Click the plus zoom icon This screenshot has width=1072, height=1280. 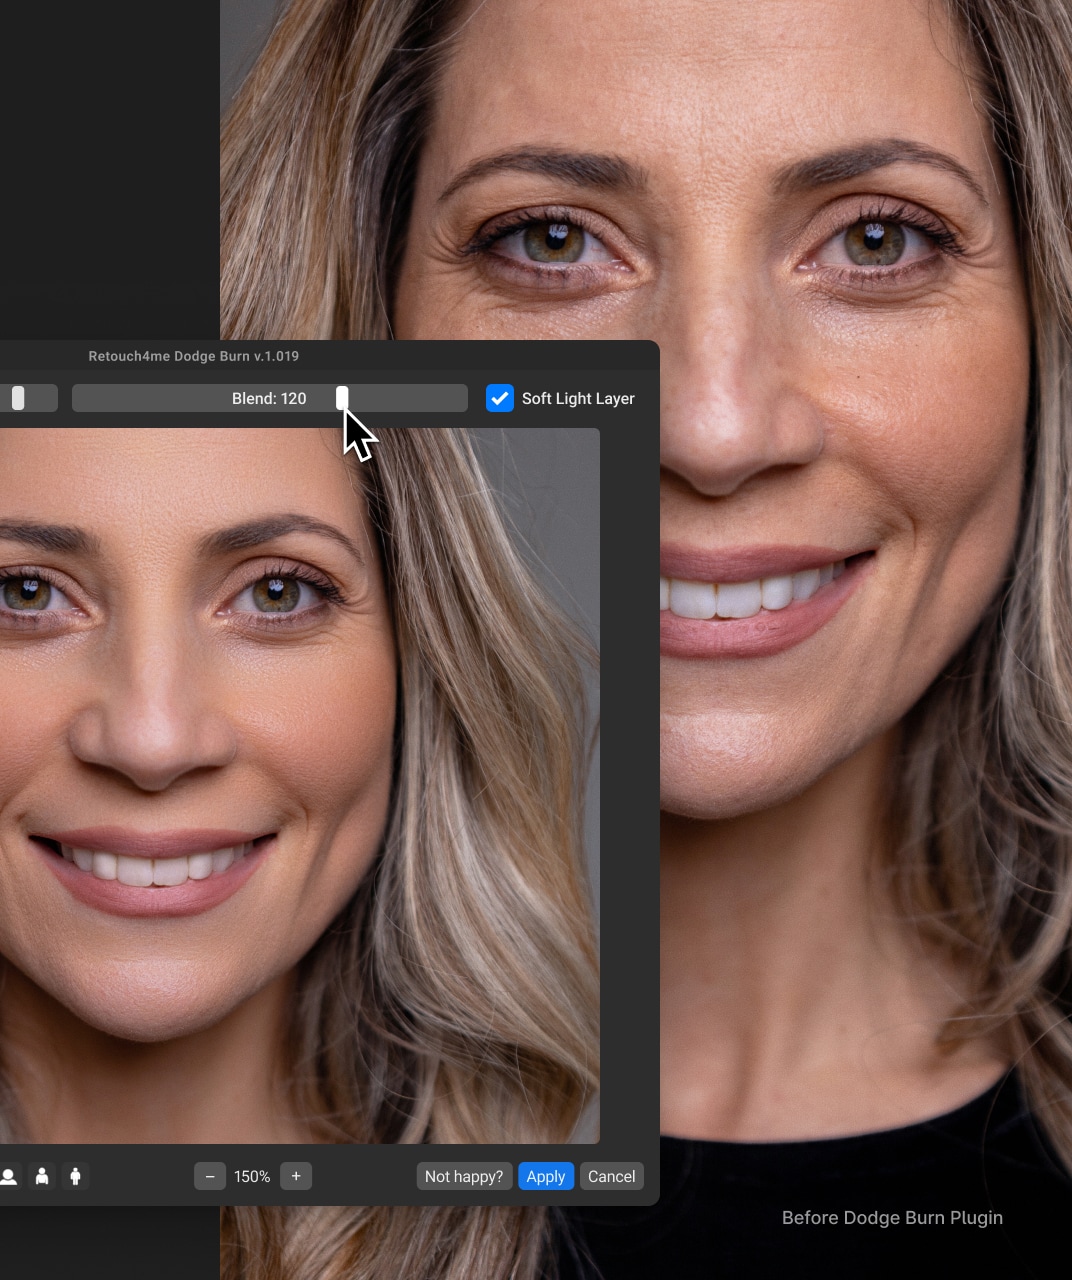(x=296, y=1176)
